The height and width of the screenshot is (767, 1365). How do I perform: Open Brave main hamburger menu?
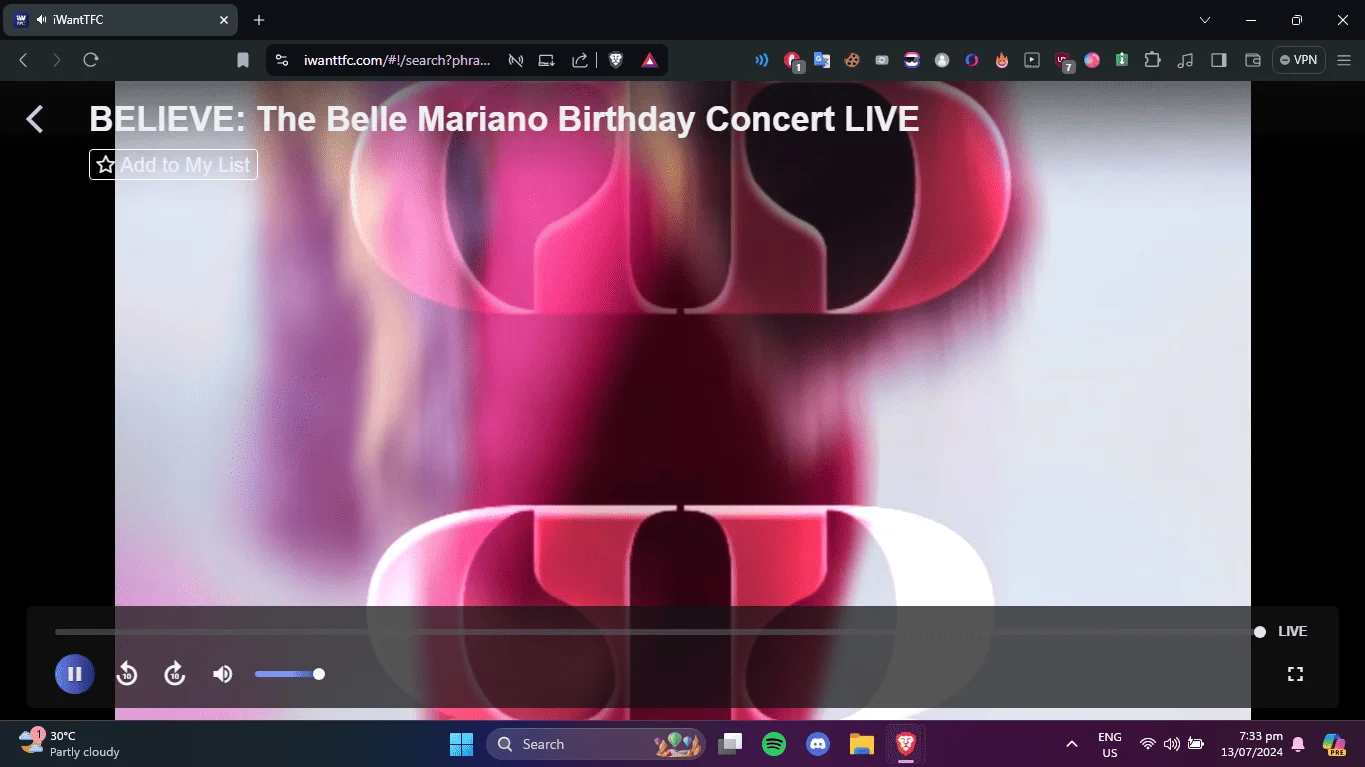coord(1344,60)
